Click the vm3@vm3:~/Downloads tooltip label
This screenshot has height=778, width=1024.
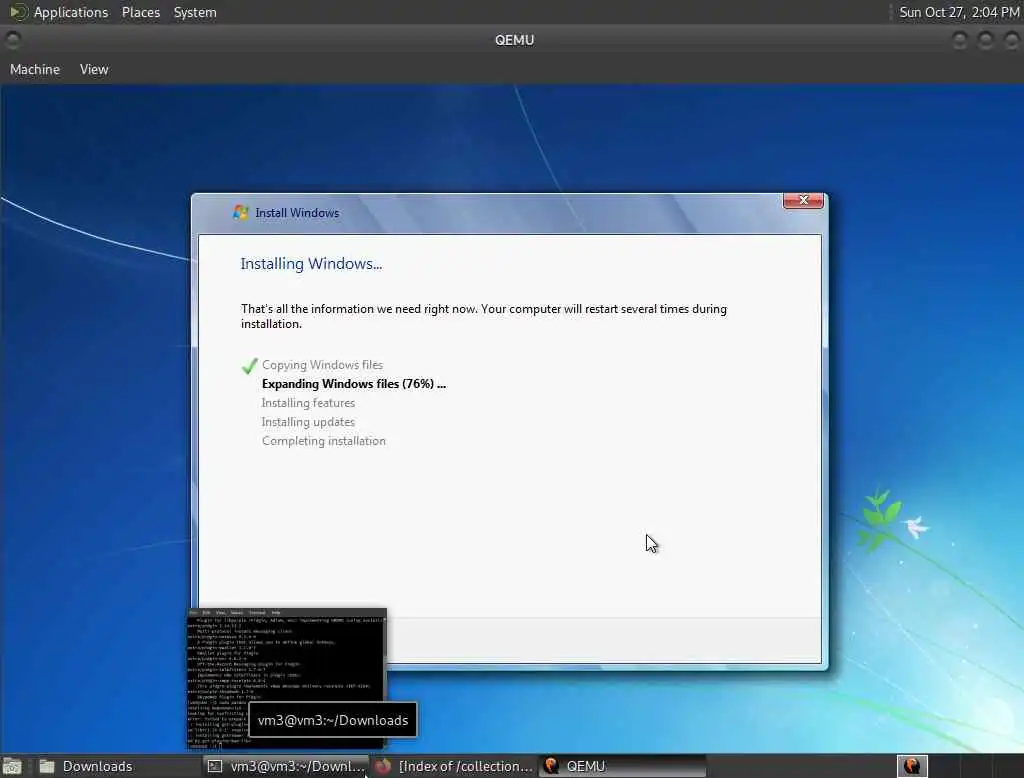click(333, 720)
